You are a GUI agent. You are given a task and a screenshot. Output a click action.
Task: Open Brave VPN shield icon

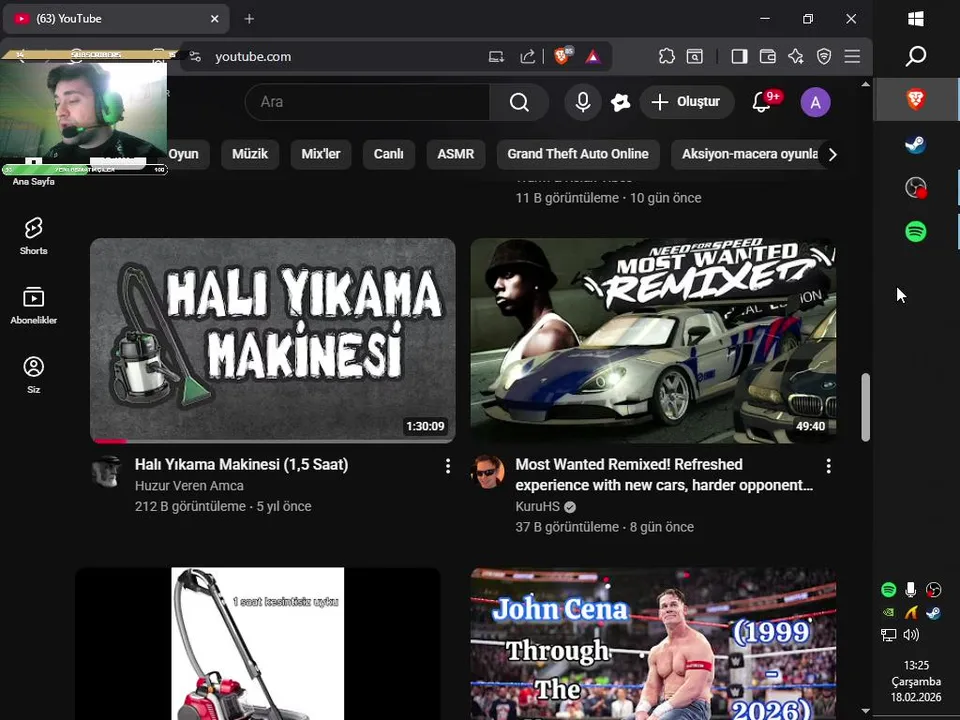(824, 56)
